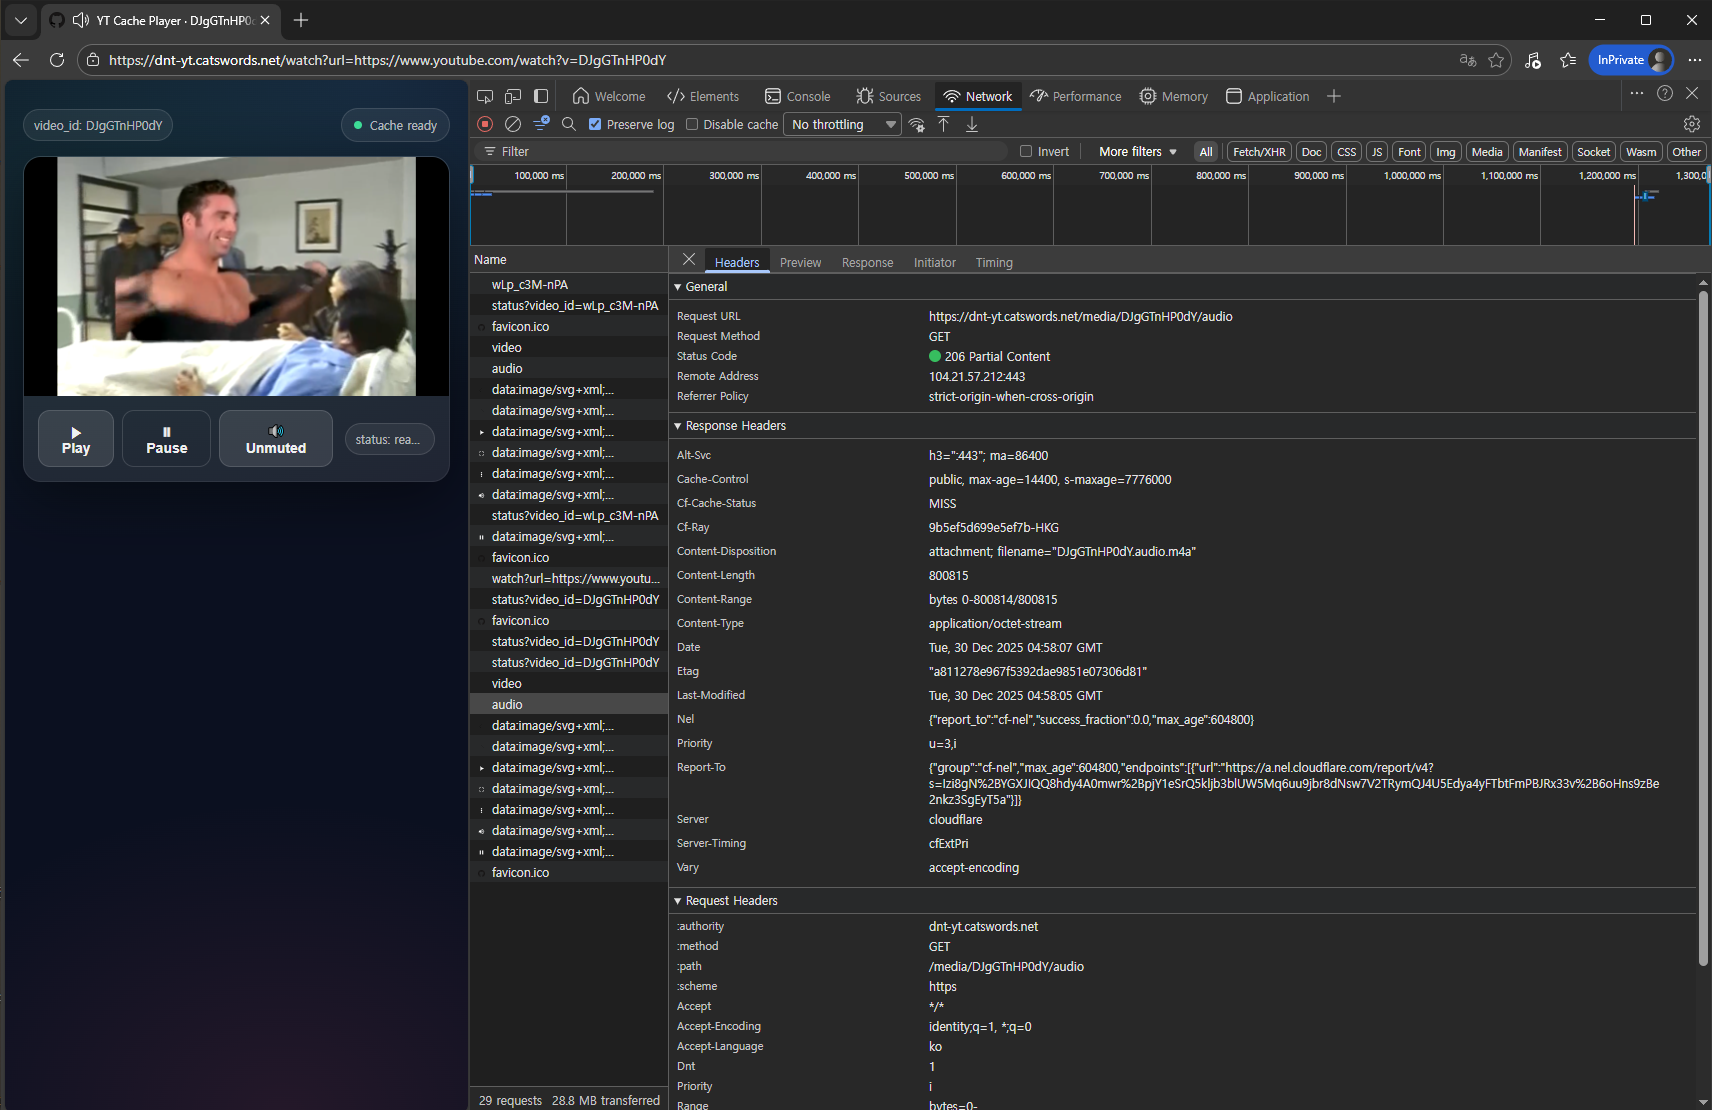Click the Import HAR upload arrow
The width and height of the screenshot is (1712, 1110).
pos(944,124)
